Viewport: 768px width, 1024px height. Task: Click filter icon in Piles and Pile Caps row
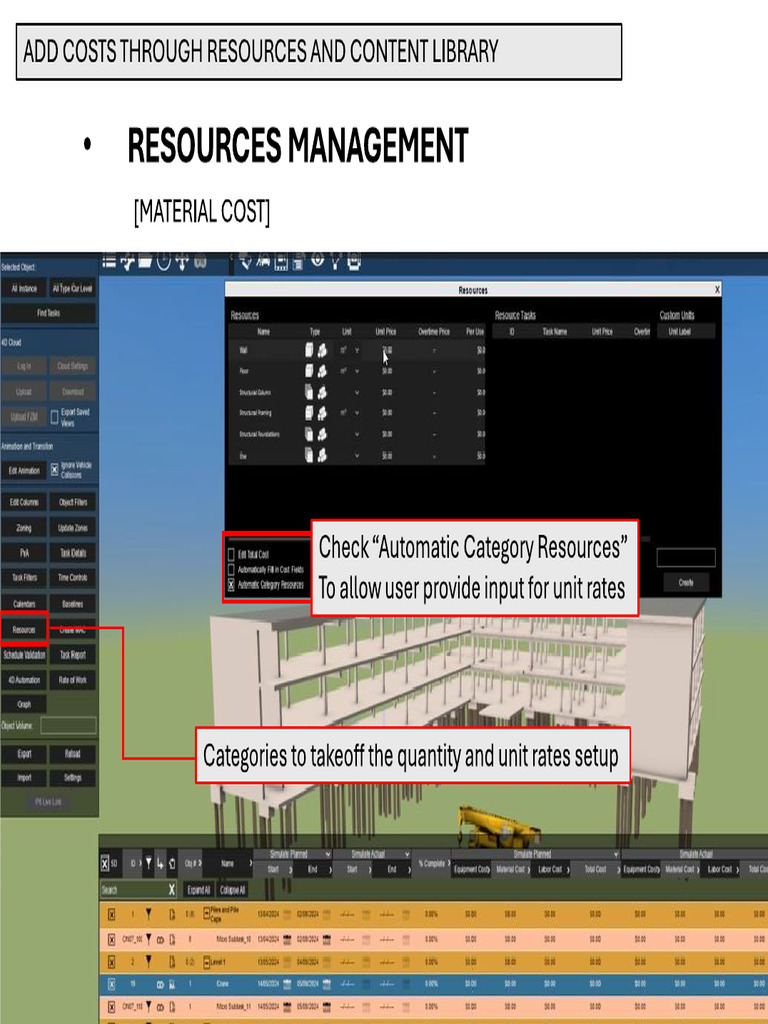click(x=148, y=914)
